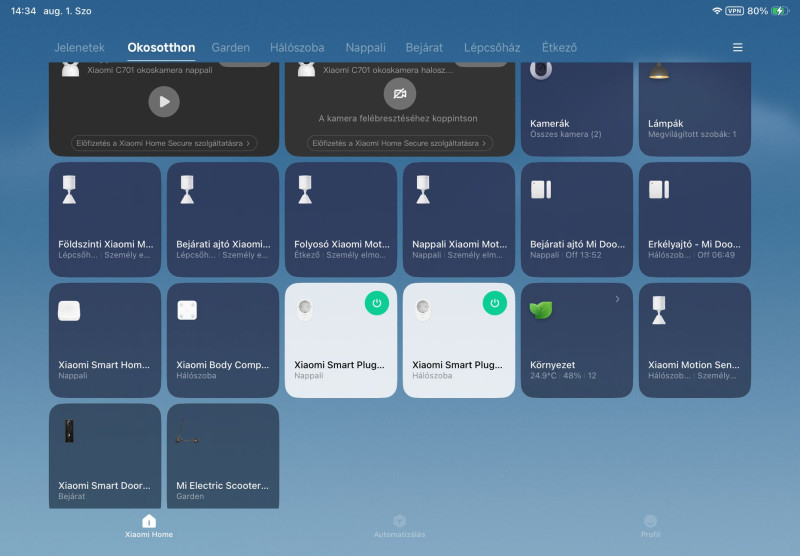
Task: Switch to Hálószoba tab
Action: (297, 47)
